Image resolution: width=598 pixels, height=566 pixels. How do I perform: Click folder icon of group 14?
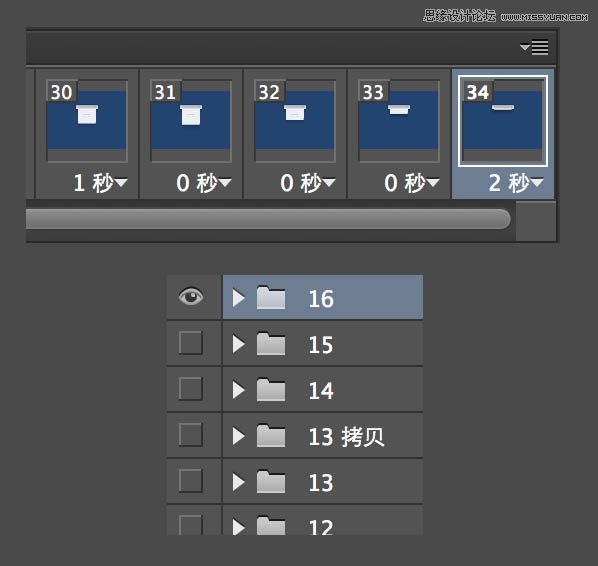[271, 389]
